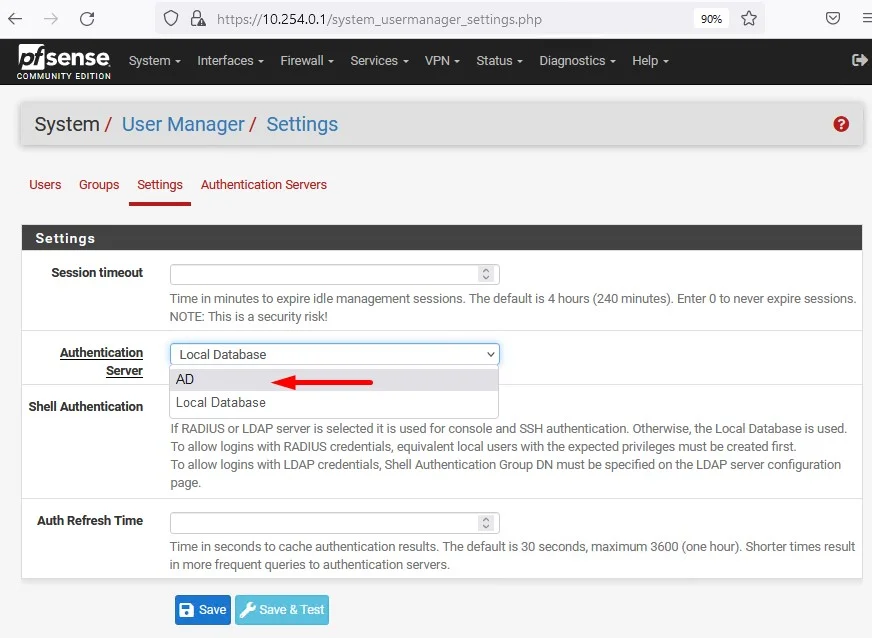This screenshot has height=638, width=872.
Task: Click the Save & Test button
Action: click(281, 610)
